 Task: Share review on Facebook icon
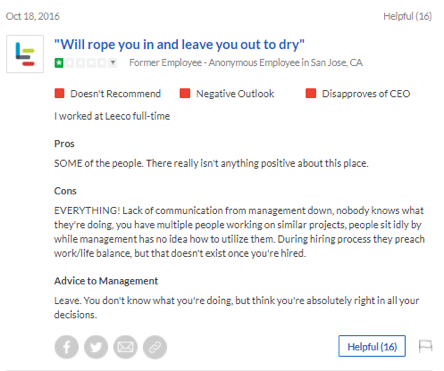point(67,347)
